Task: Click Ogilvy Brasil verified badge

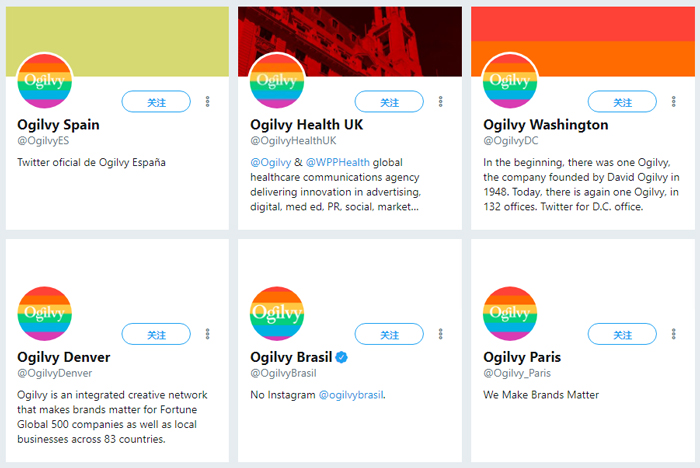Action: pyautogui.click(x=342, y=357)
